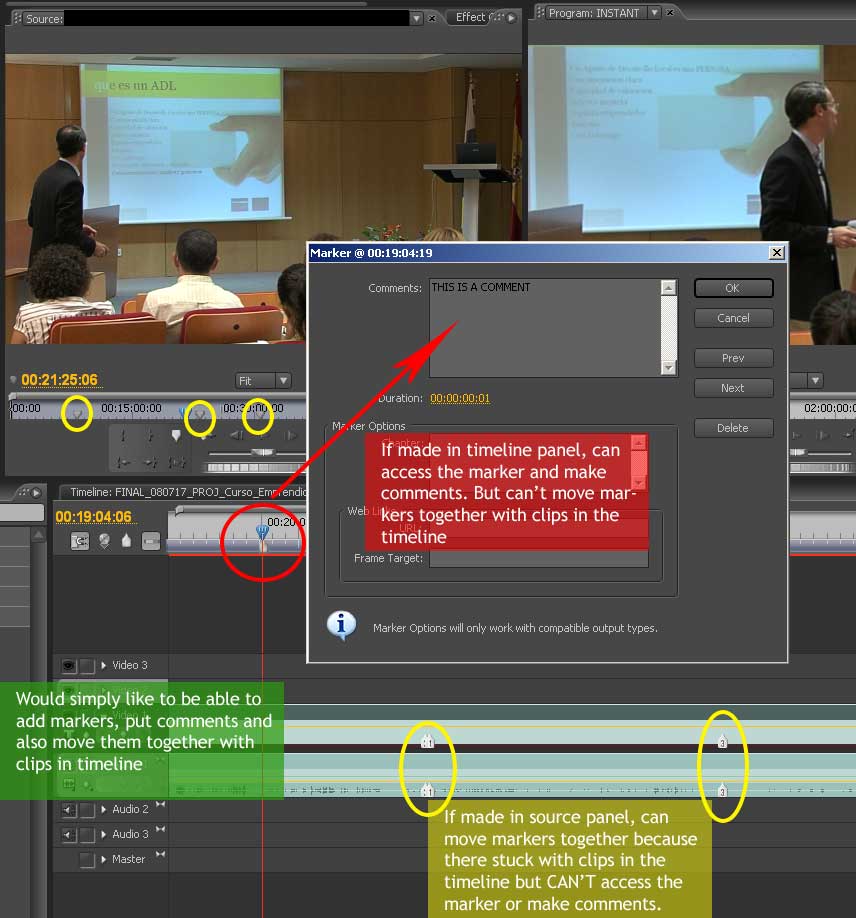The width and height of the screenshot is (856, 918).
Task: Toggle the Master track lock box
Action: 87,860
